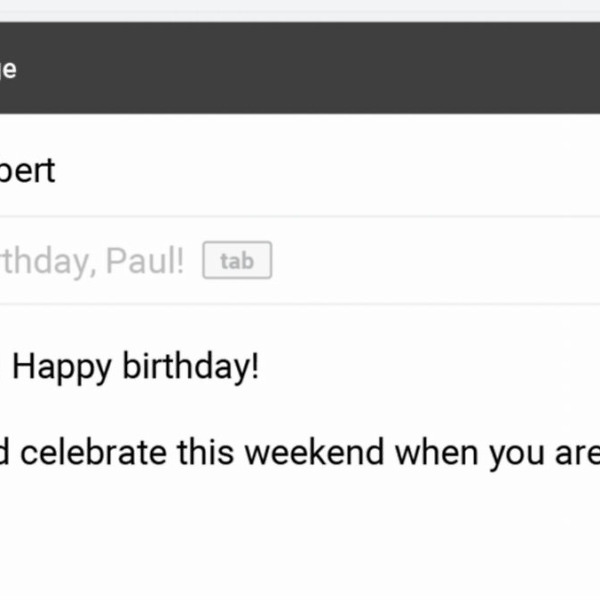Click the light strip above the compose header
Screen dimensions: 600x600
pos(300,8)
